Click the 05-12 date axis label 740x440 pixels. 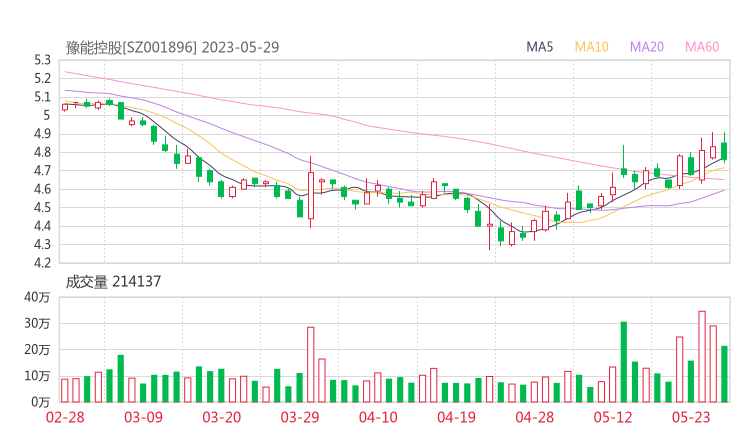coord(613,417)
